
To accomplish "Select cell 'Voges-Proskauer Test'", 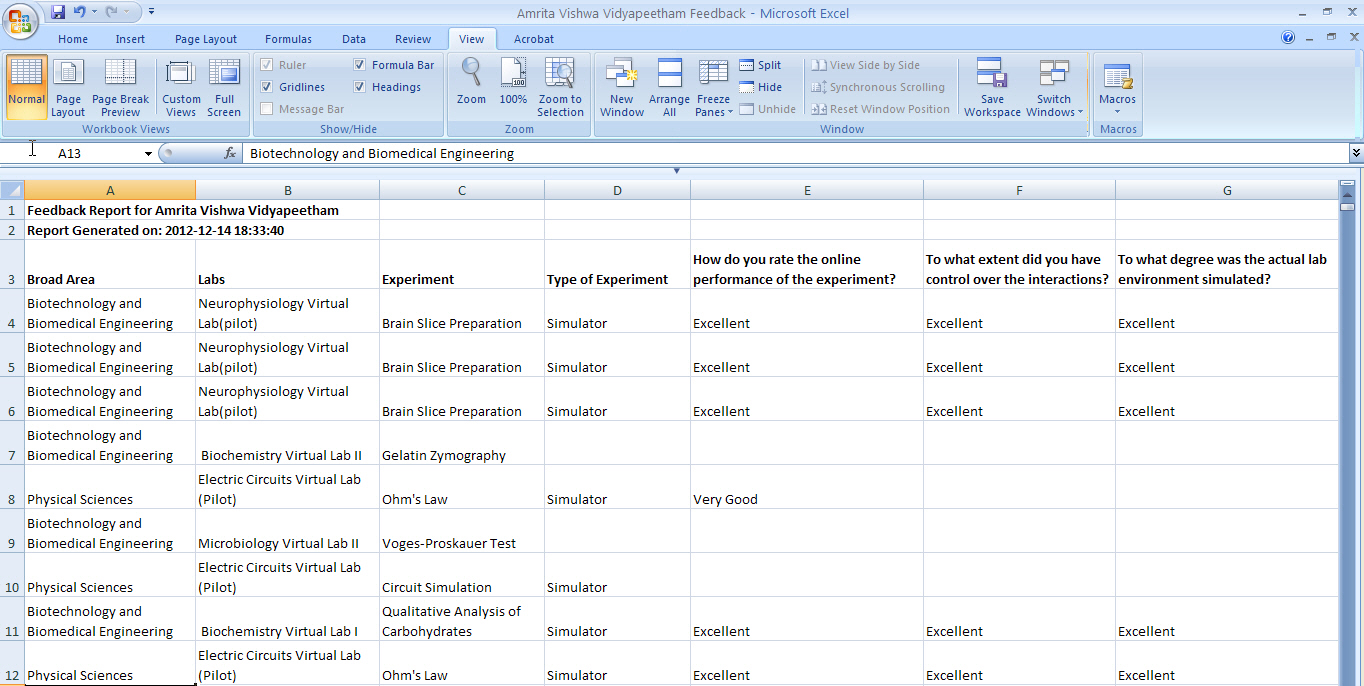I will point(462,531).
